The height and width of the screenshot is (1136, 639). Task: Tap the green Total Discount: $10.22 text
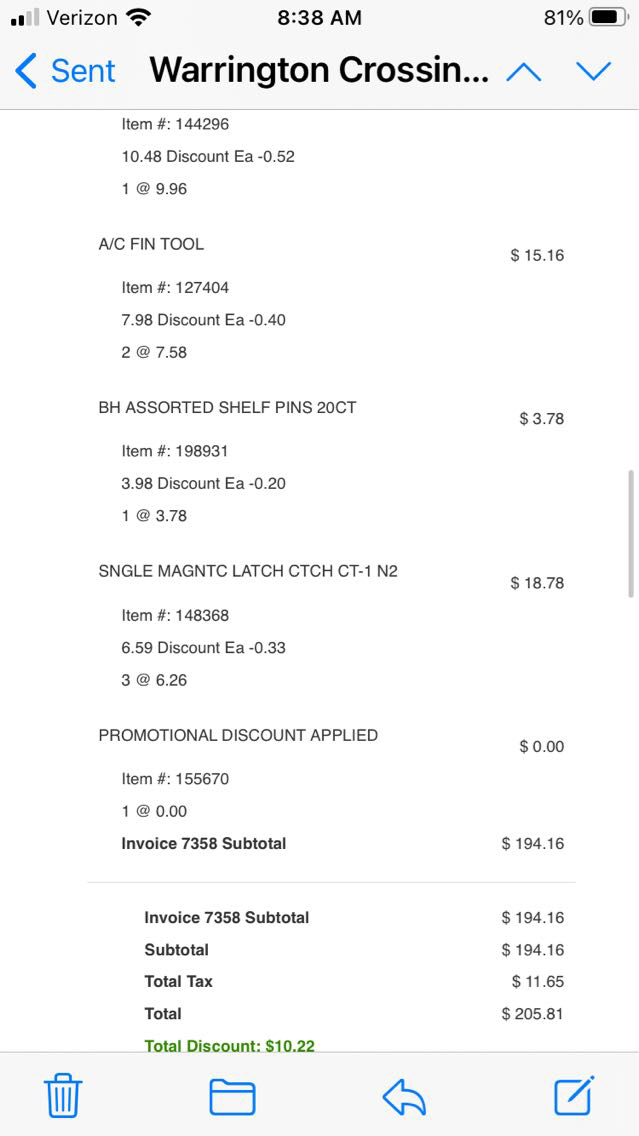pos(229,1045)
